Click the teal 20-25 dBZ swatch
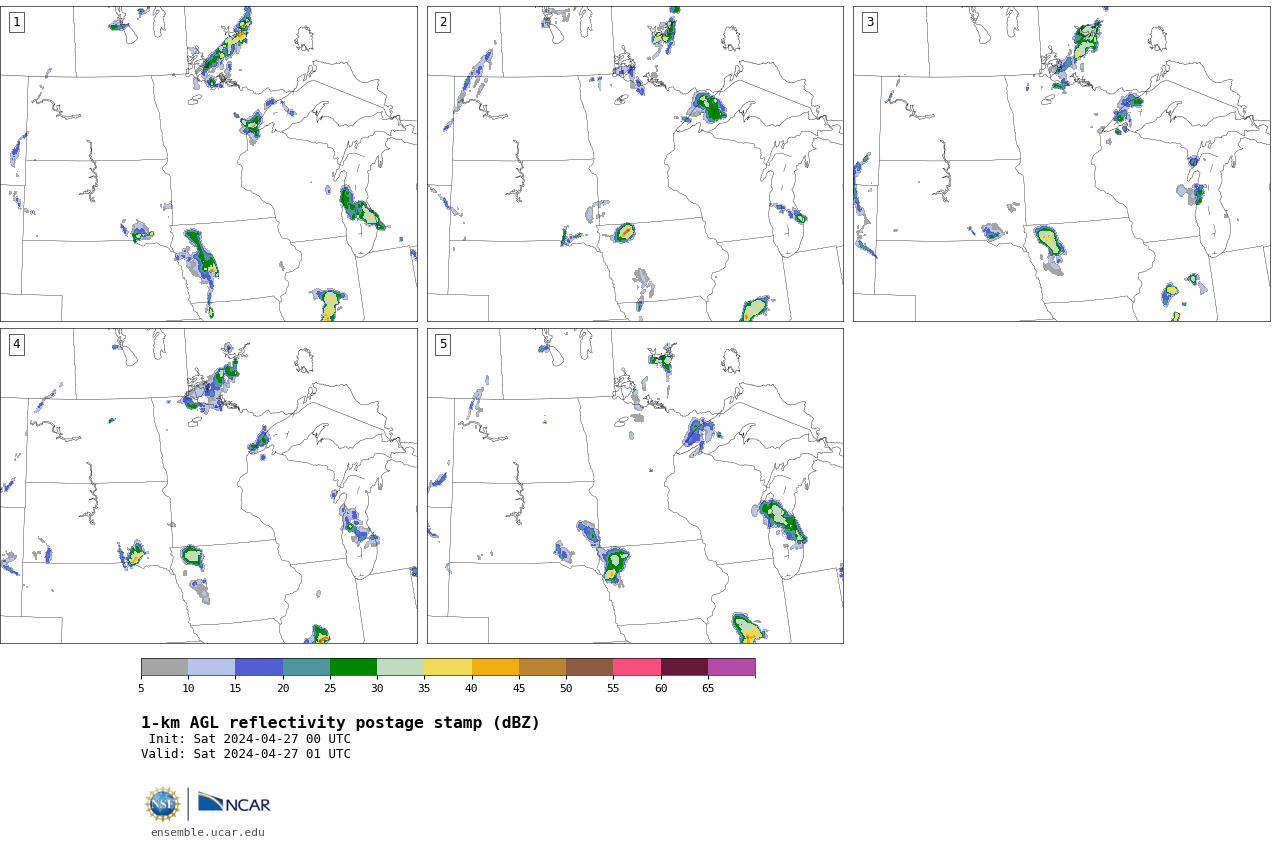 click(306, 667)
